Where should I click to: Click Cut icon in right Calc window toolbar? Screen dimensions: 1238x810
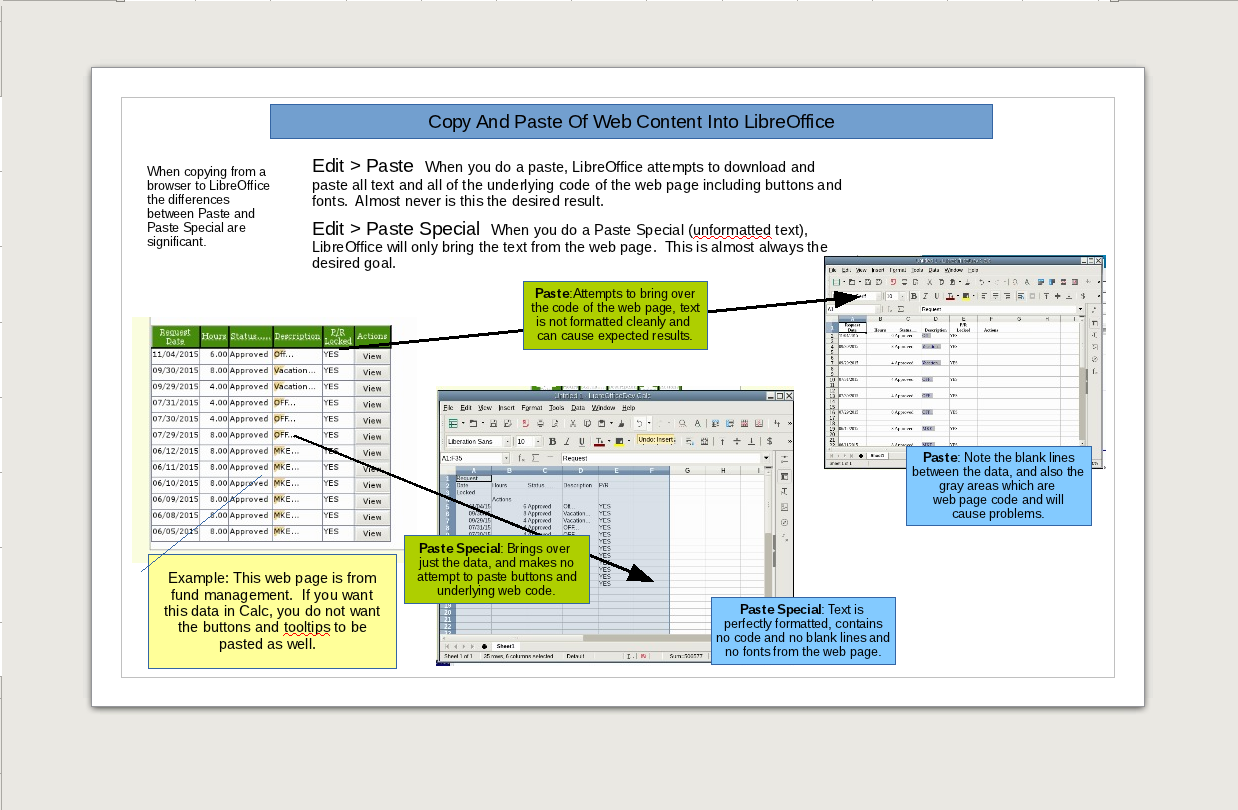[929, 282]
